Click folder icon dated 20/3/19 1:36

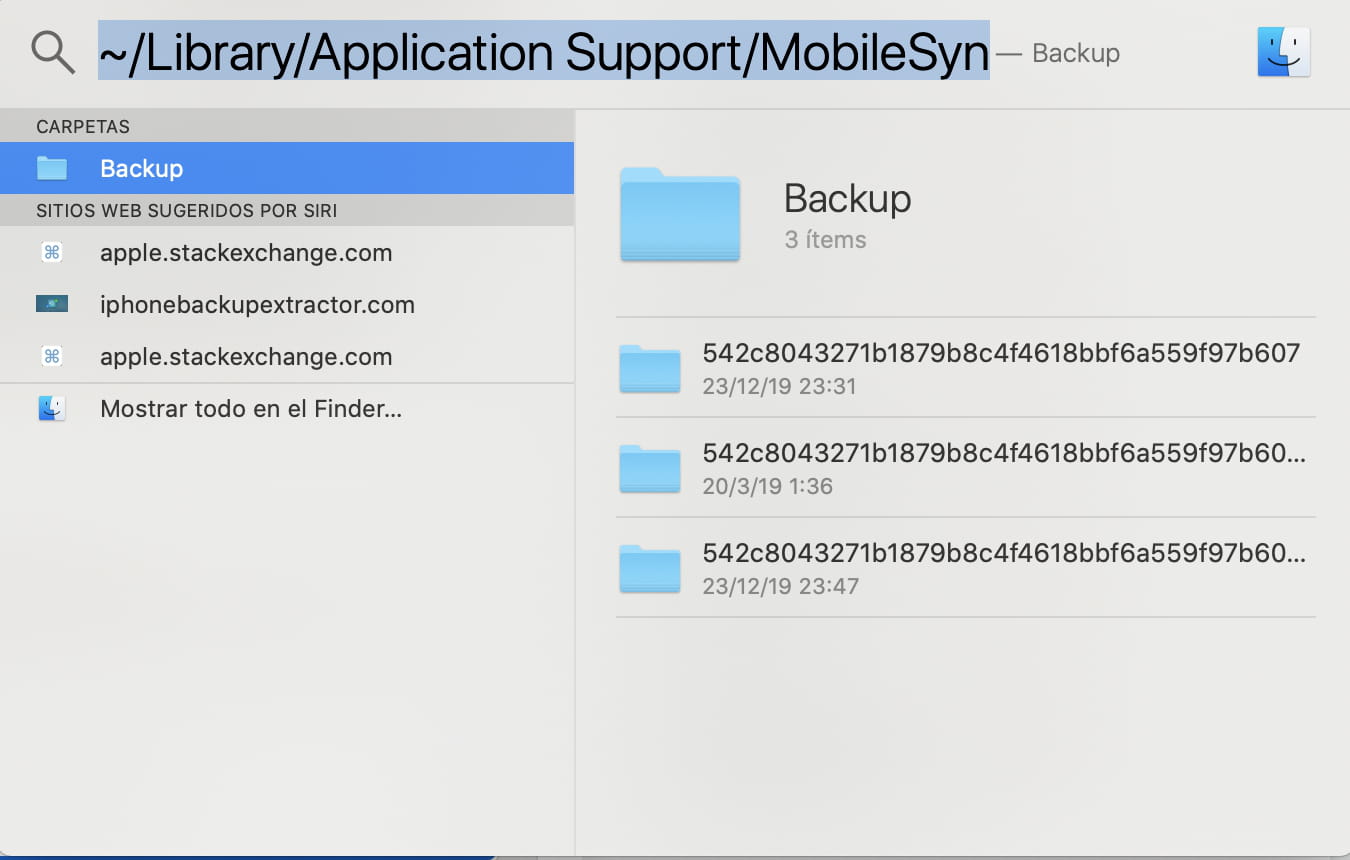pos(650,468)
